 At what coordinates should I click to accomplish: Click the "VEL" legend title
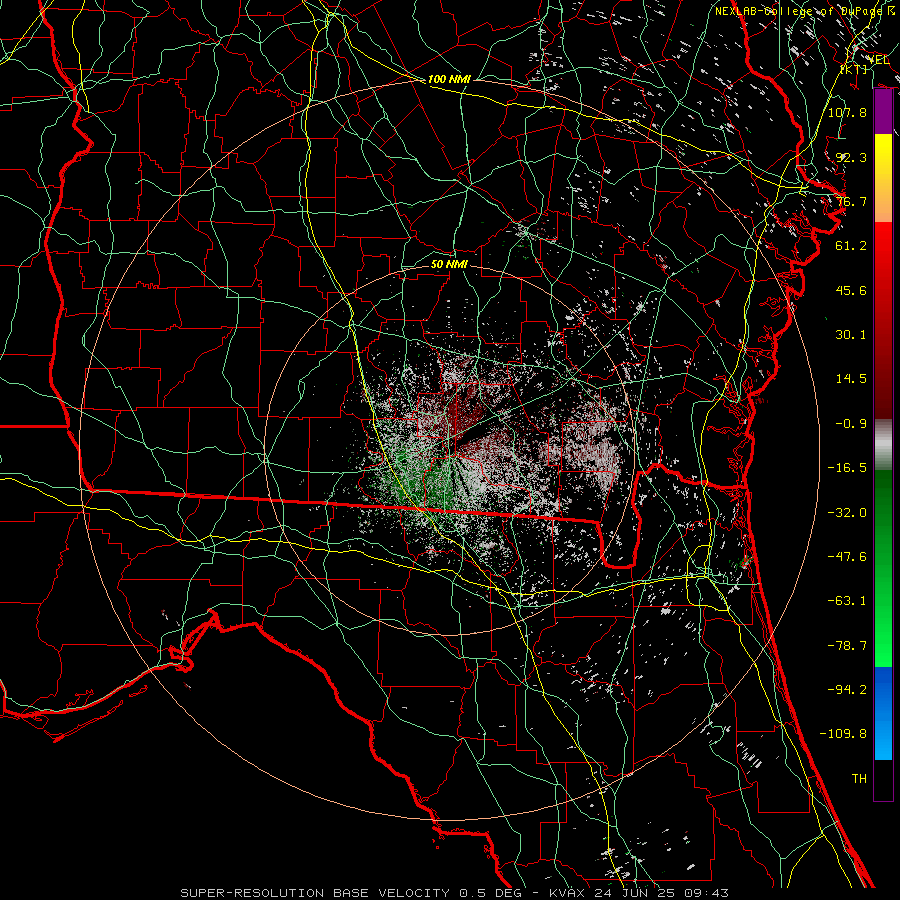pos(878,60)
